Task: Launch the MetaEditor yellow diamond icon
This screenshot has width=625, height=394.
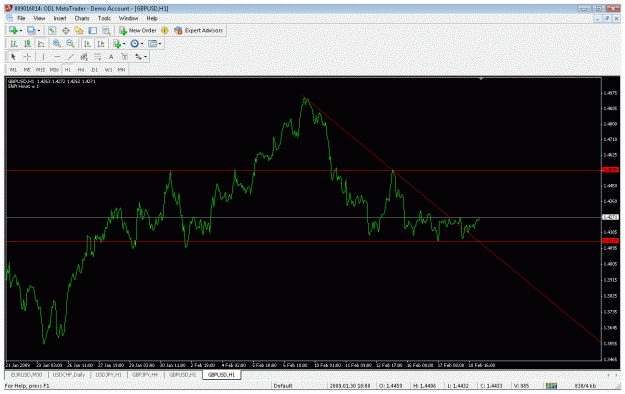Action: click(165, 31)
